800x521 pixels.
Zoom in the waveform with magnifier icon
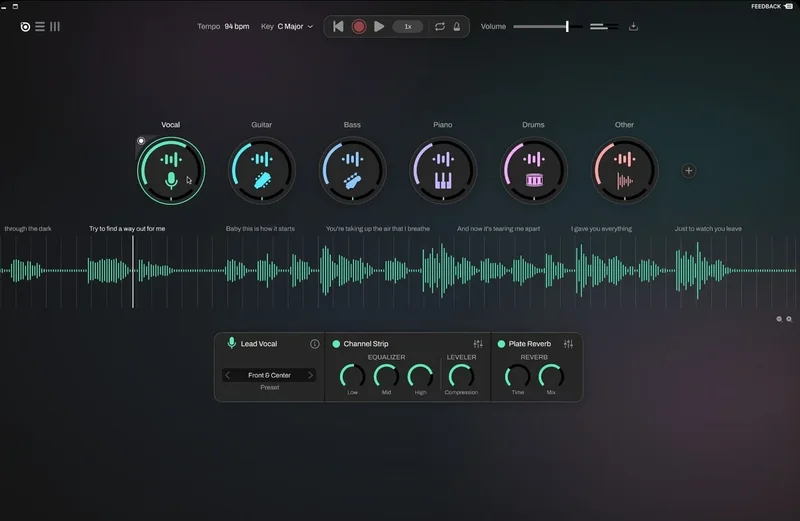pyautogui.click(x=789, y=319)
